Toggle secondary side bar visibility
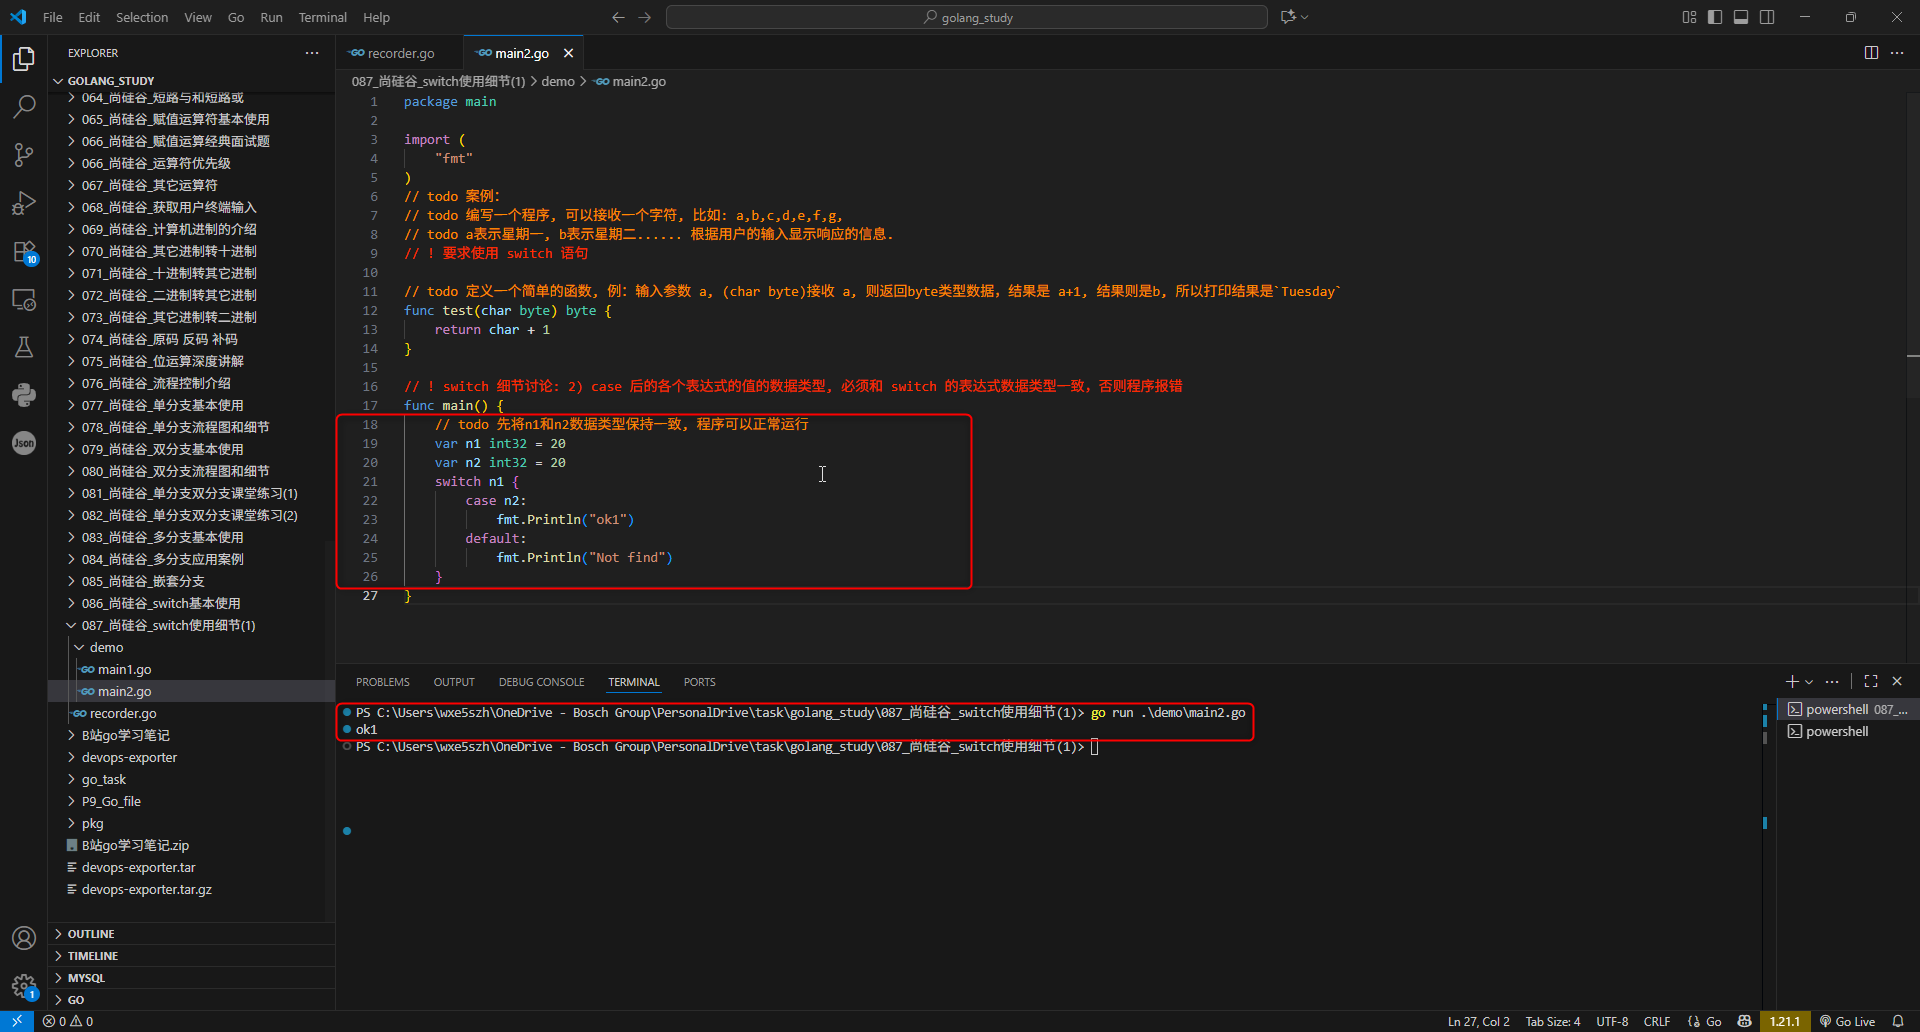 [x=1767, y=17]
